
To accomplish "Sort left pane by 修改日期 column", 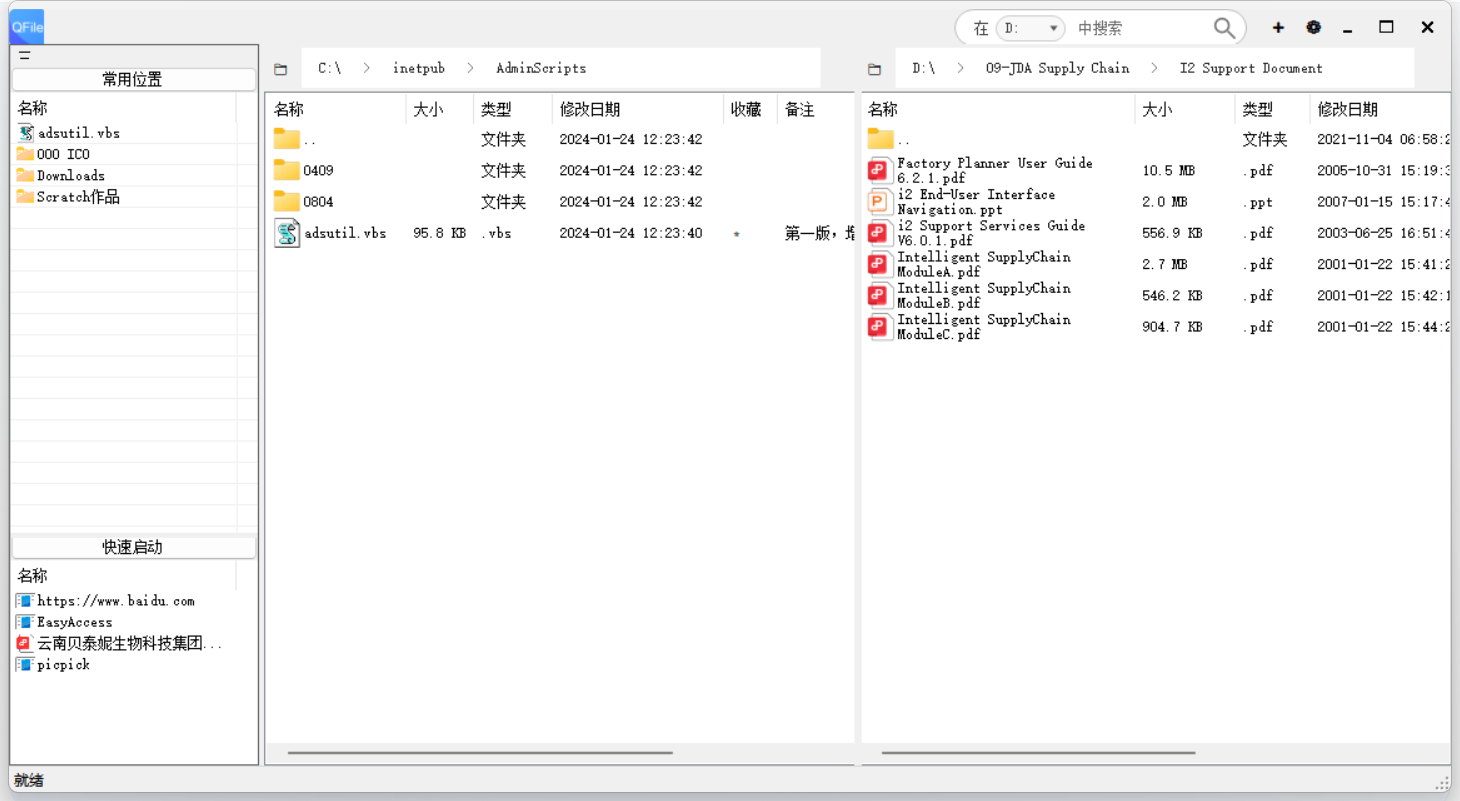I will point(638,109).
